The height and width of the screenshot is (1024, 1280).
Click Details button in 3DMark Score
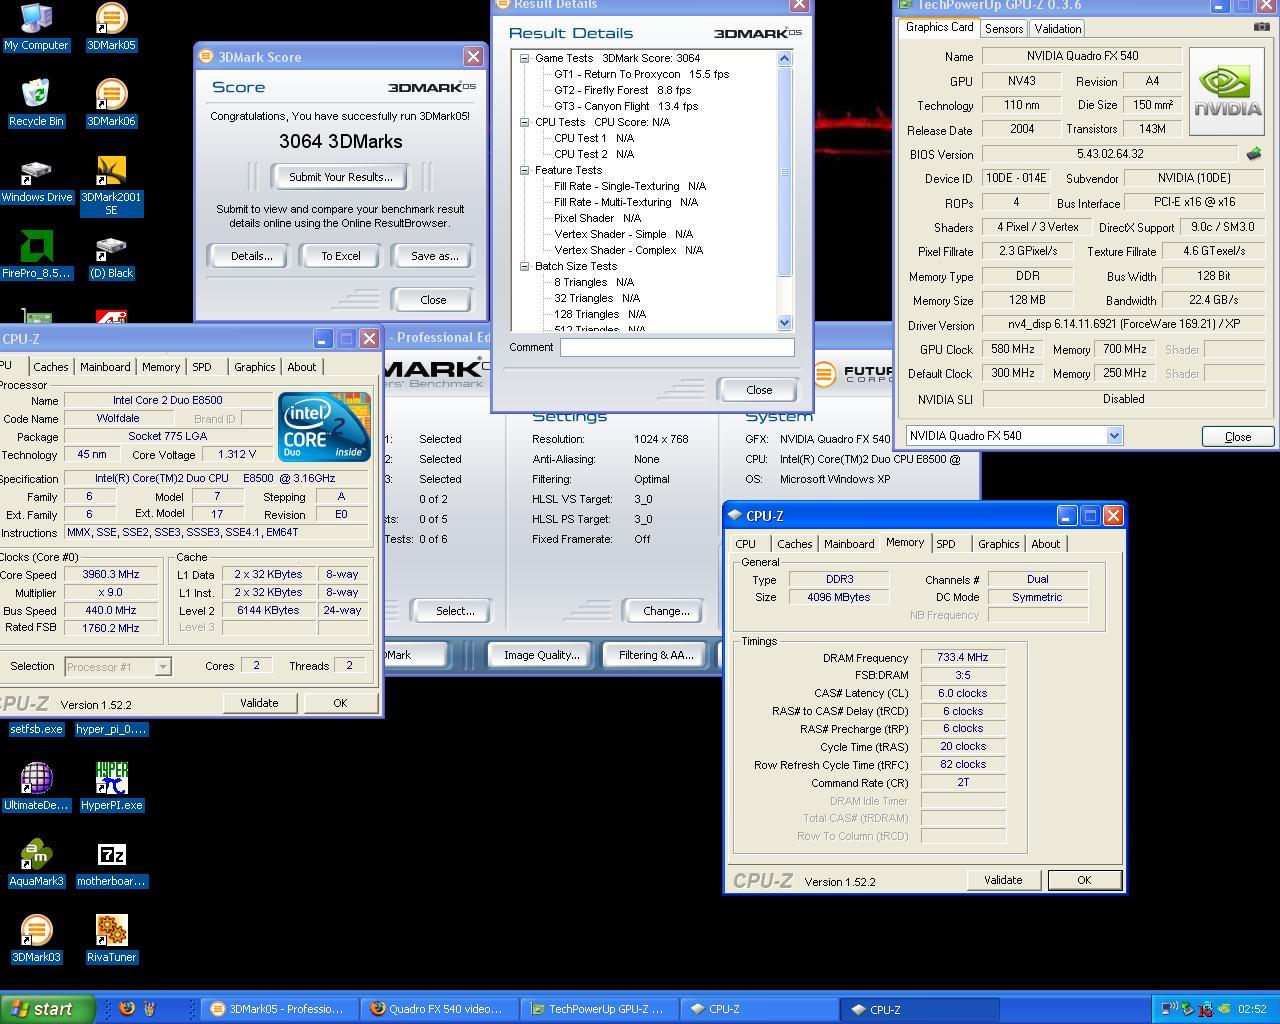coord(252,256)
